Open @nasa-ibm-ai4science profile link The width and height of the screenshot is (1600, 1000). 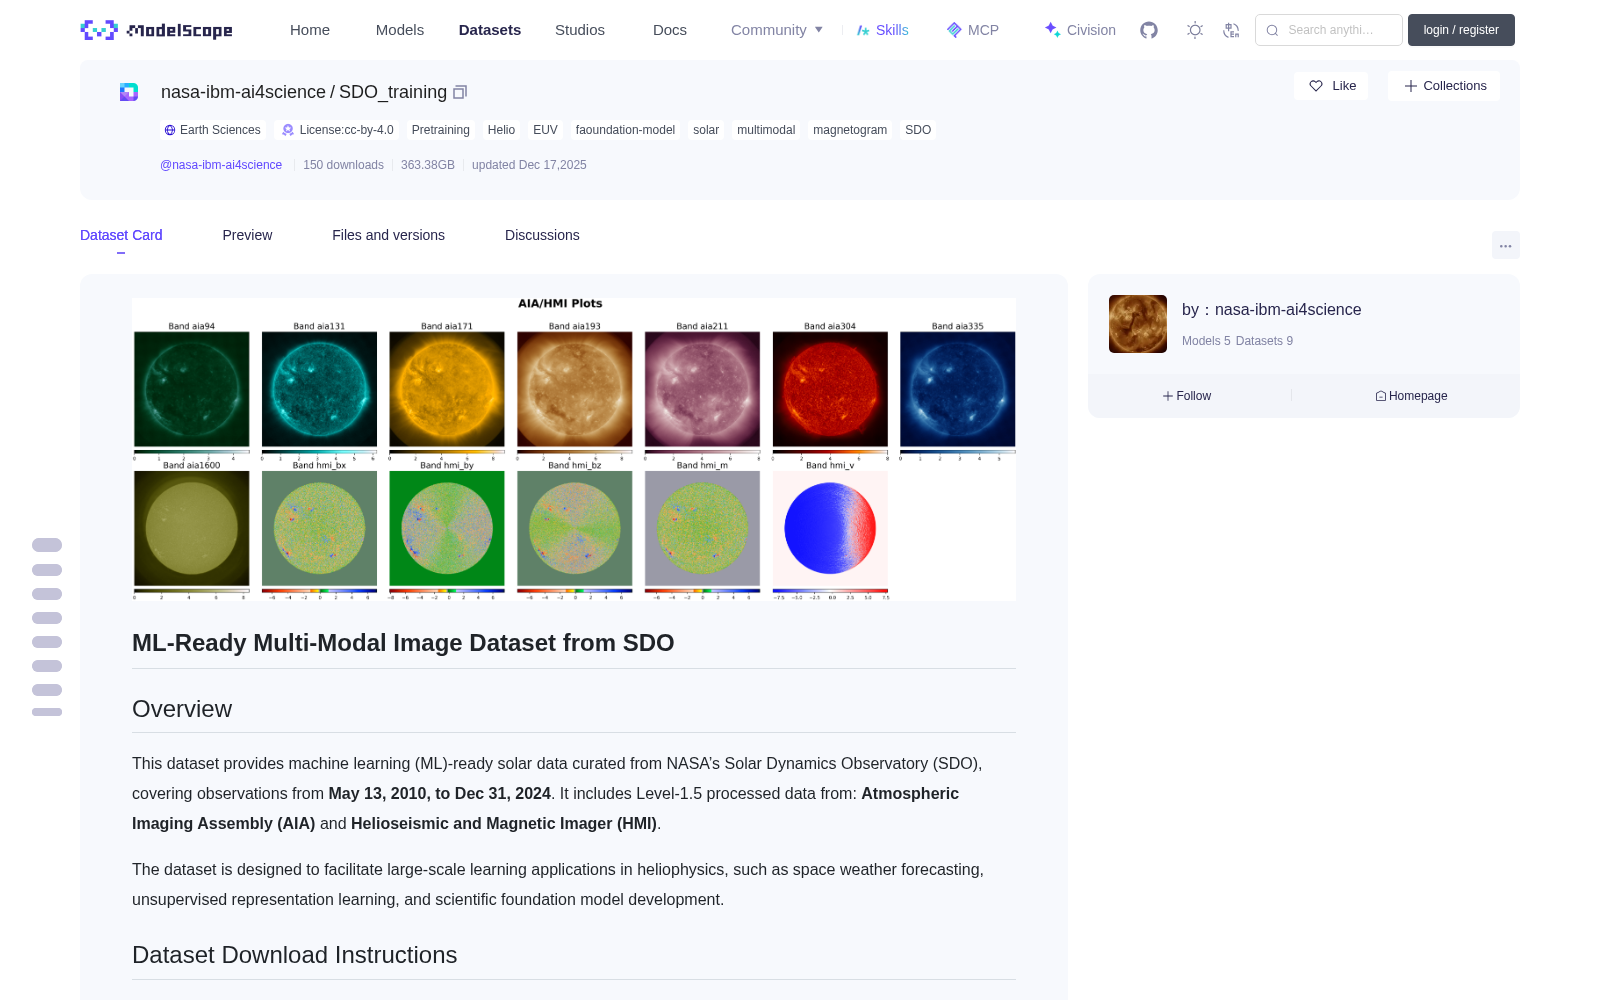click(221, 165)
